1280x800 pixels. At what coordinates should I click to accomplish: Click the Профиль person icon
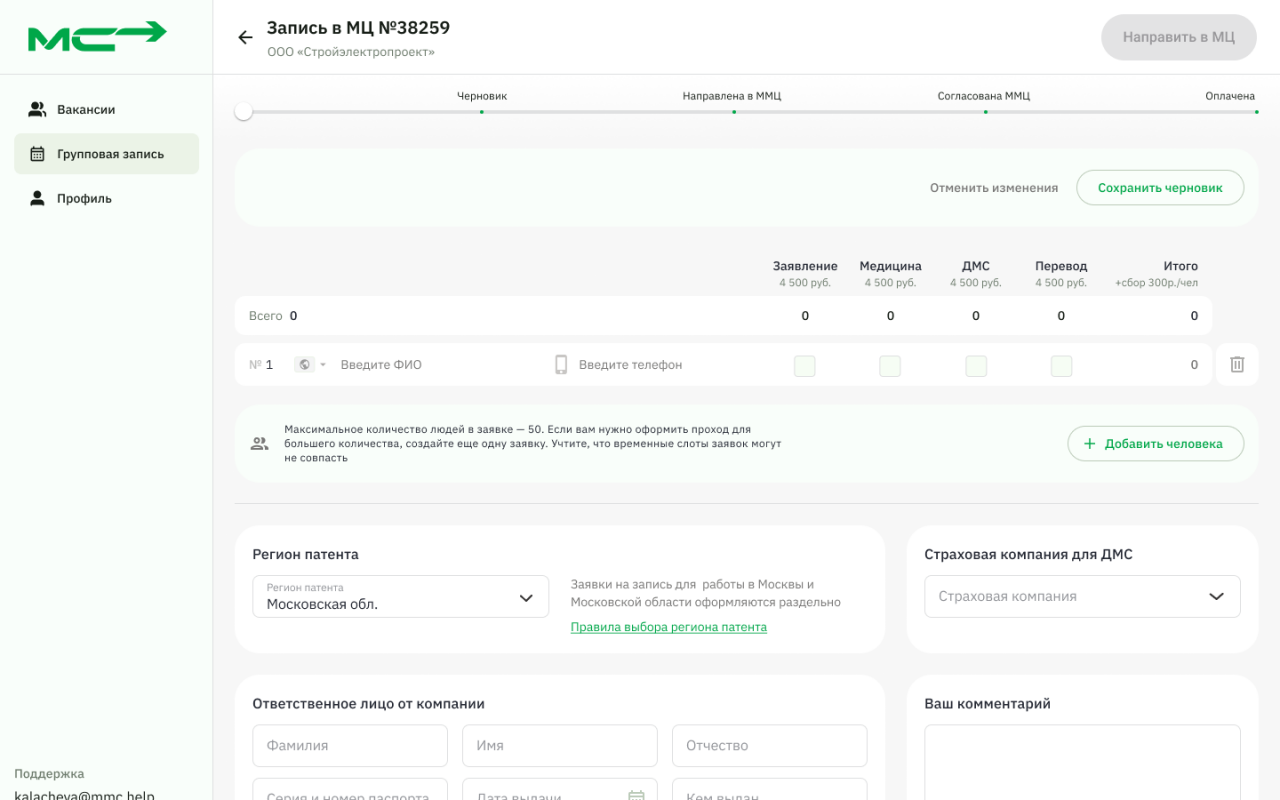tap(37, 198)
